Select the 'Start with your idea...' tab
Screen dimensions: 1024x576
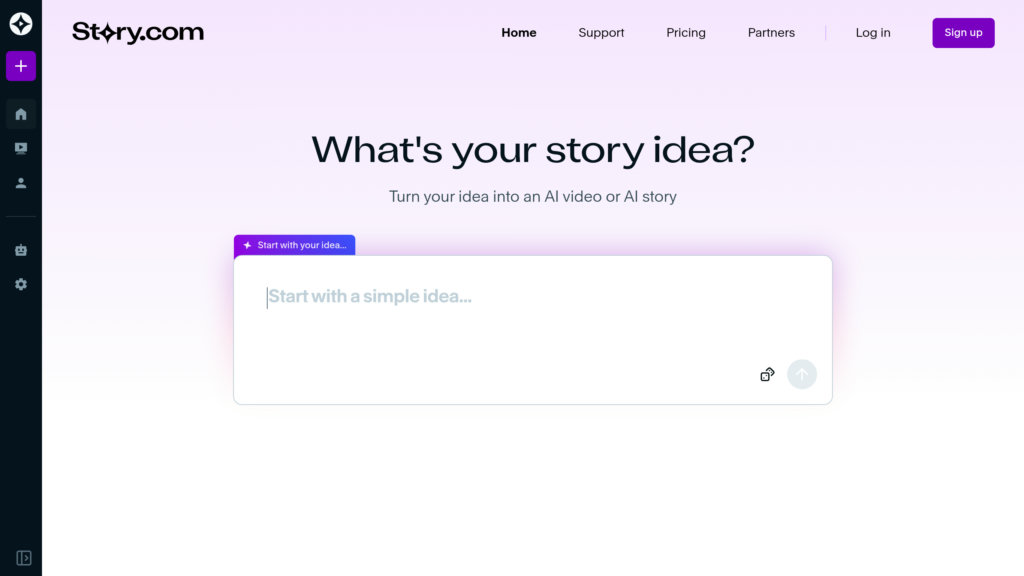click(x=295, y=245)
